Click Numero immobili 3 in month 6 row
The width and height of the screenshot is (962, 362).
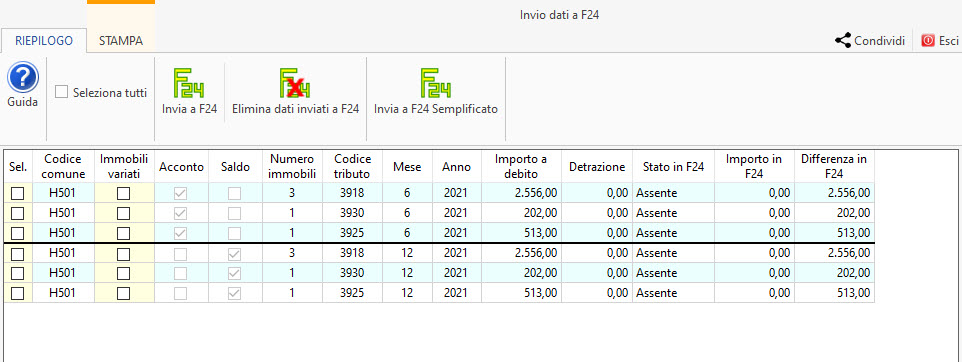293,193
